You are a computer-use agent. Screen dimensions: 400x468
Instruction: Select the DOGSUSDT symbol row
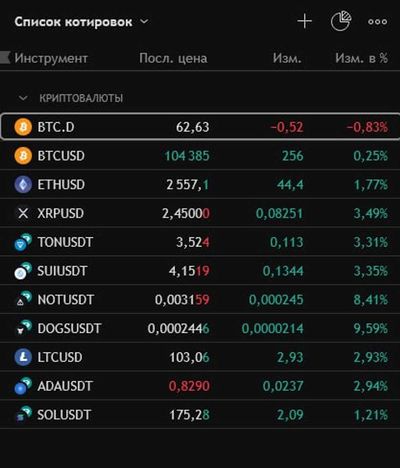tap(200, 329)
